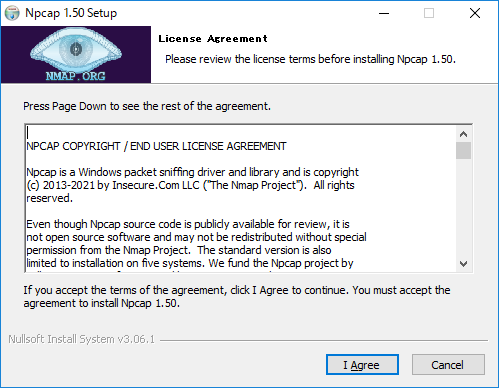
Task: Click the 'Press Page Down' instruction text
Action: pyautogui.click(x=147, y=106)
